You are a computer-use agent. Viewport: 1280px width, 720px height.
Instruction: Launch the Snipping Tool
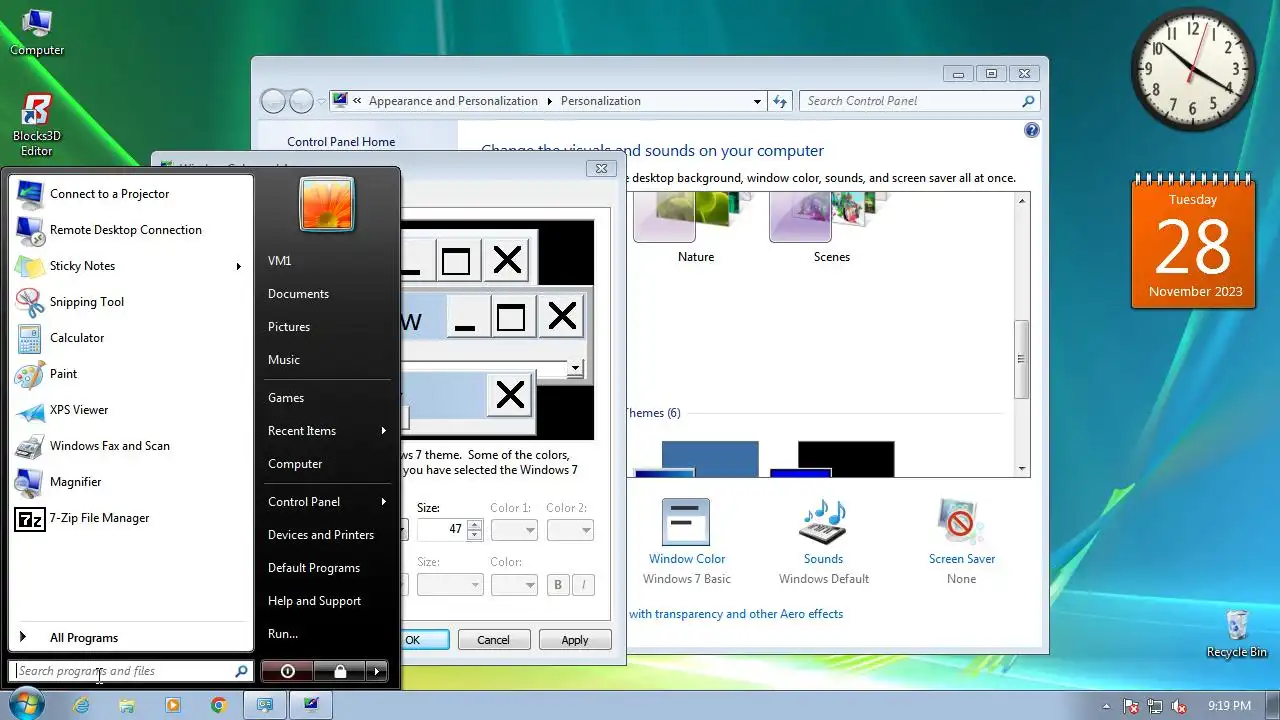tap(130, 302)
